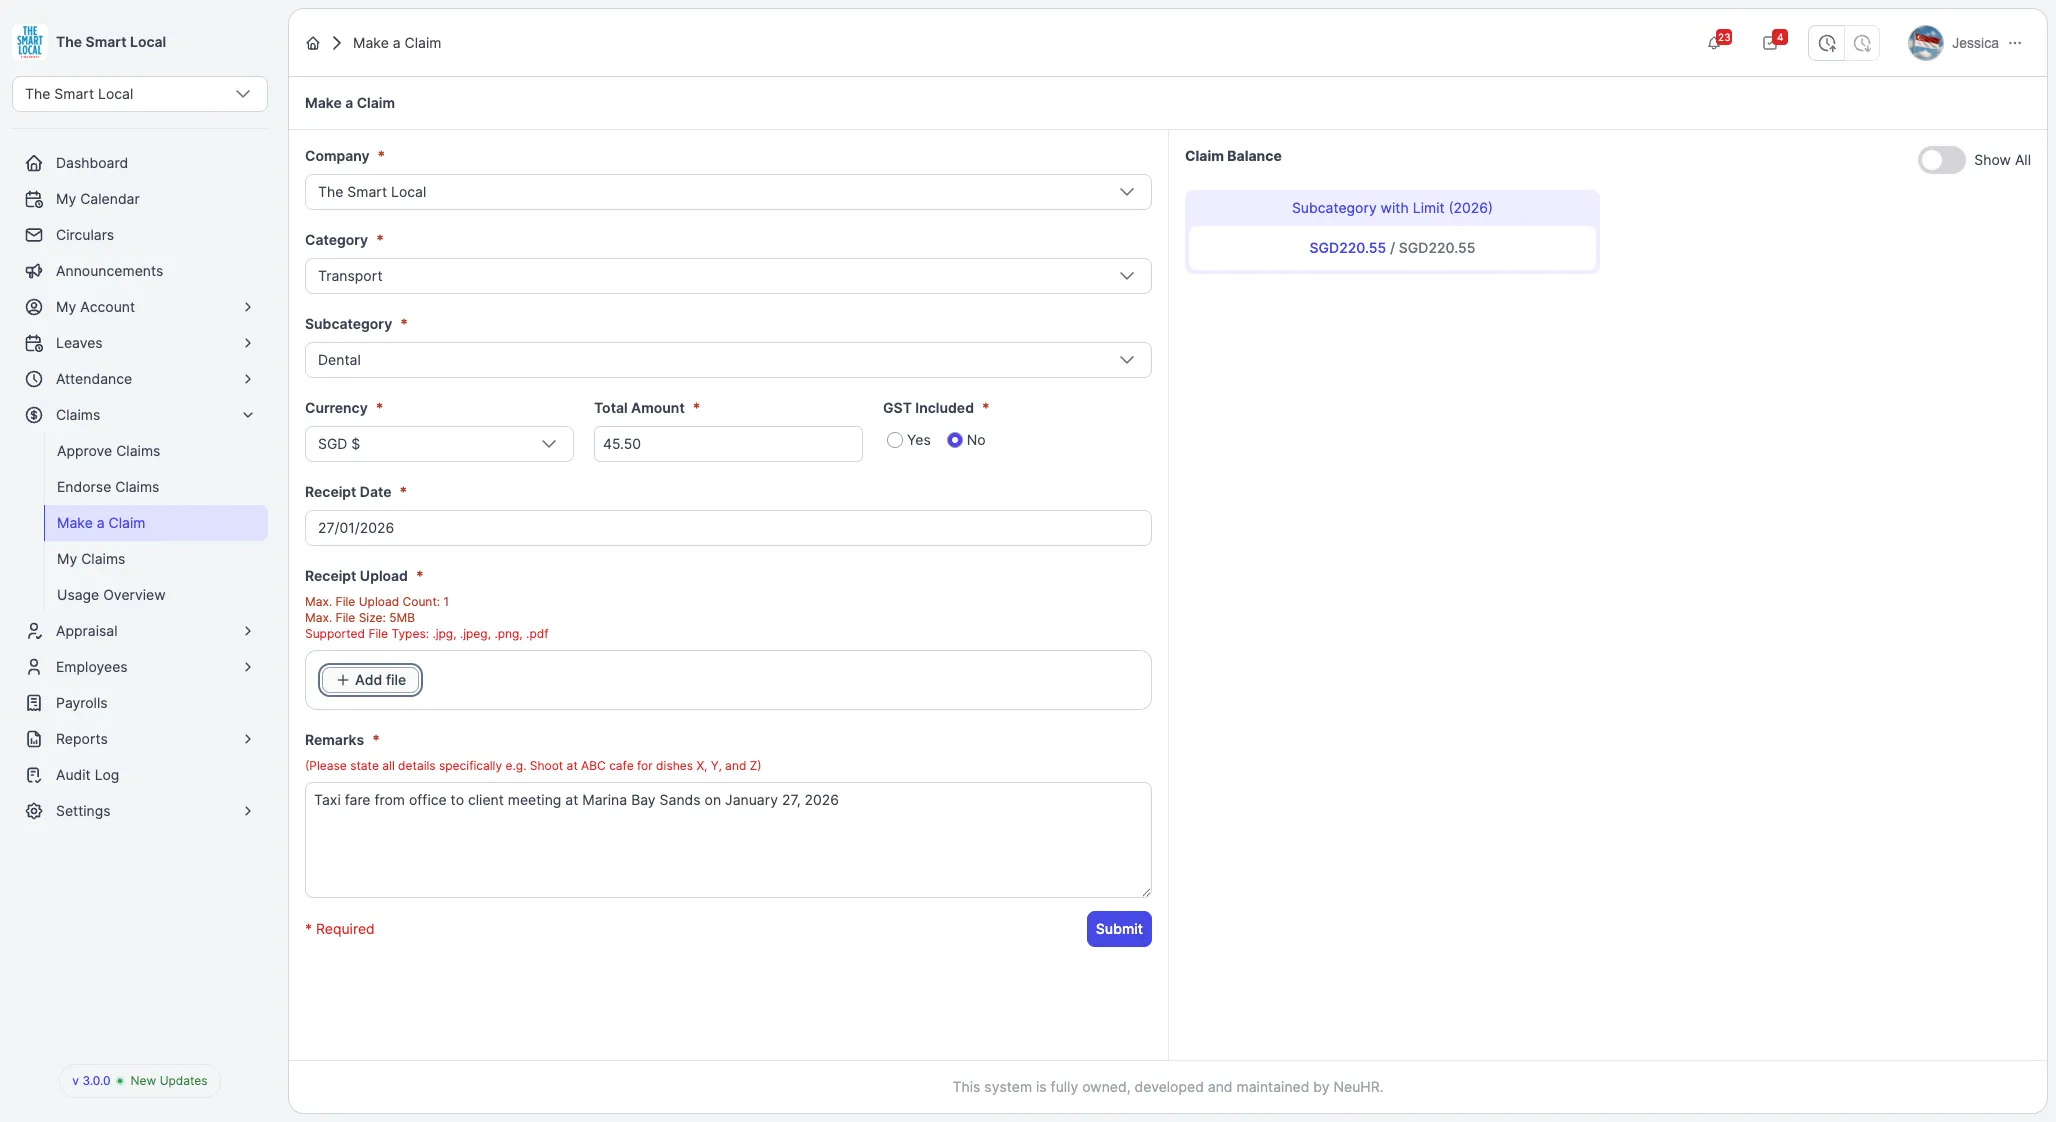Select No for GST Included
Viewport: 2056px width, 1122px height.
click(955, 440)
